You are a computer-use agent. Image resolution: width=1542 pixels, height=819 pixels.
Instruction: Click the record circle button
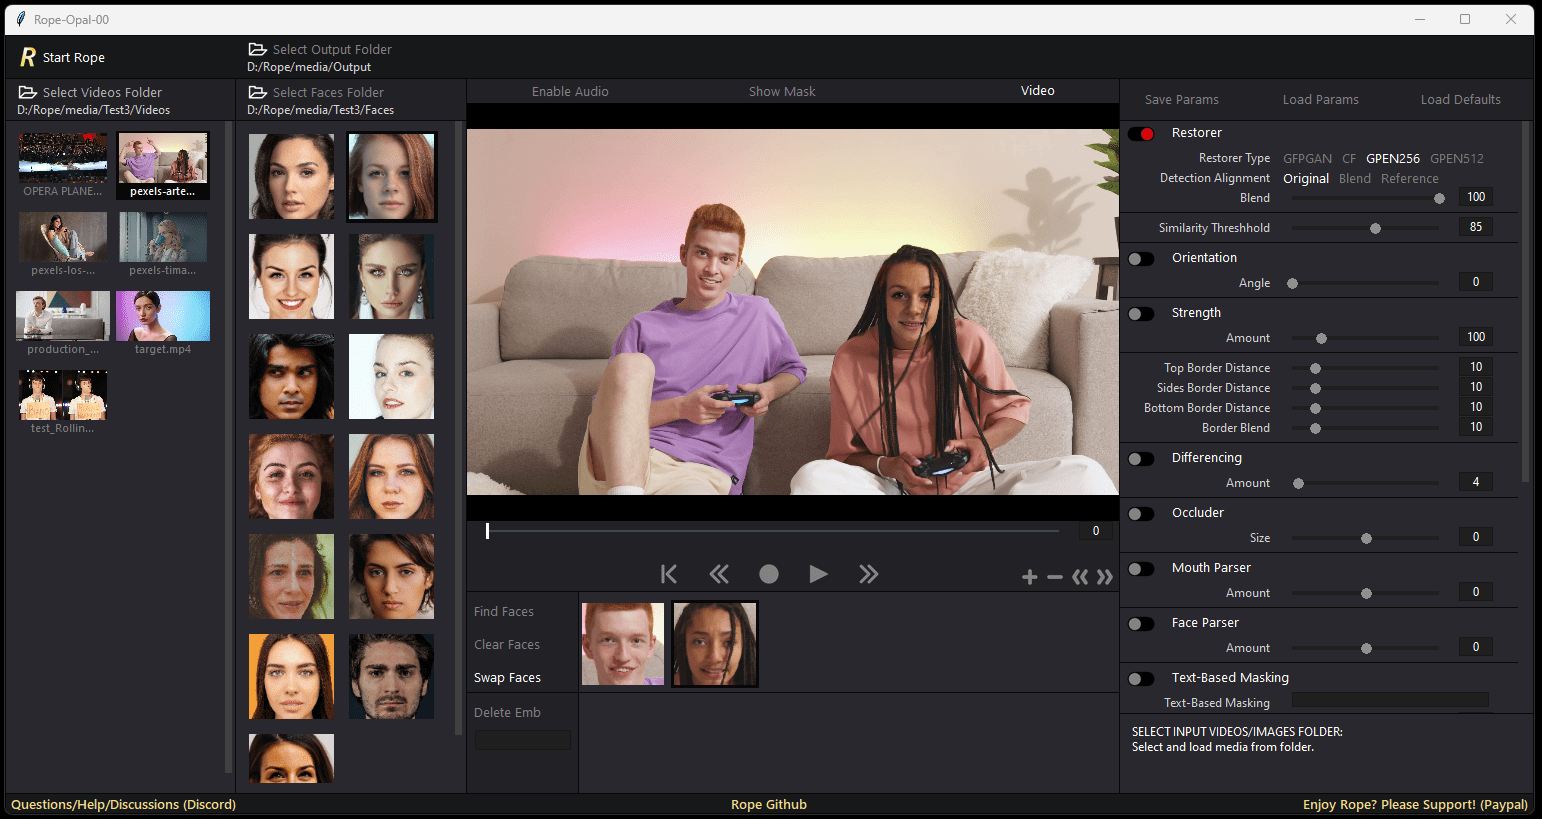coord(768,574)
